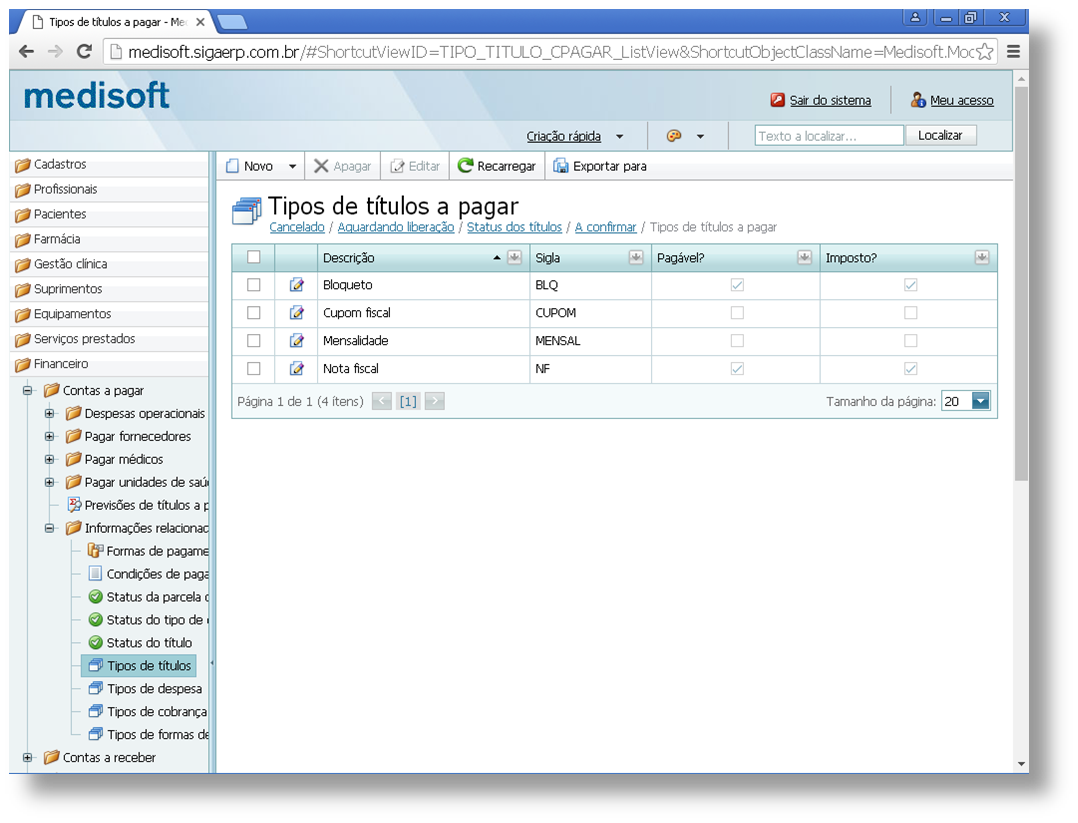Expand the Contas a receber tree node

28,758
